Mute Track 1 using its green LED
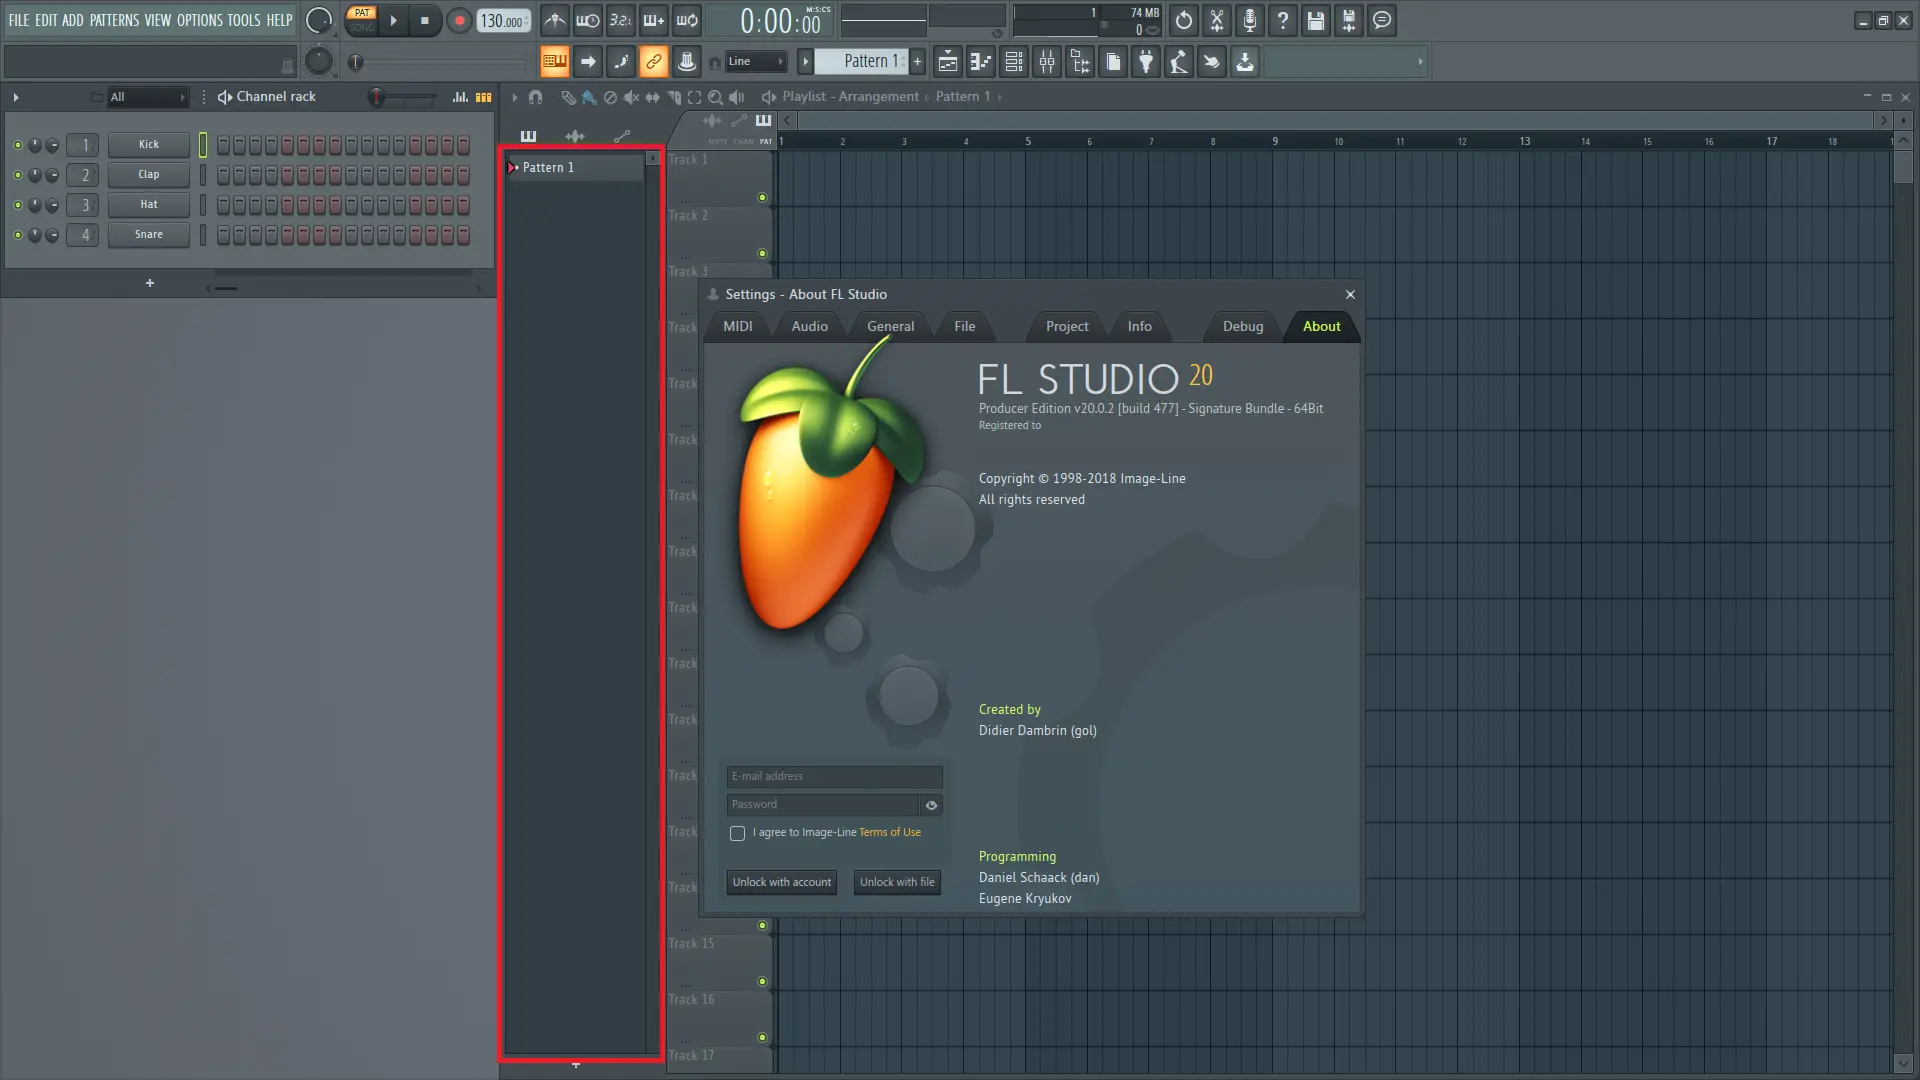Screen dimensions: 1920x1080 pos(762,198)
